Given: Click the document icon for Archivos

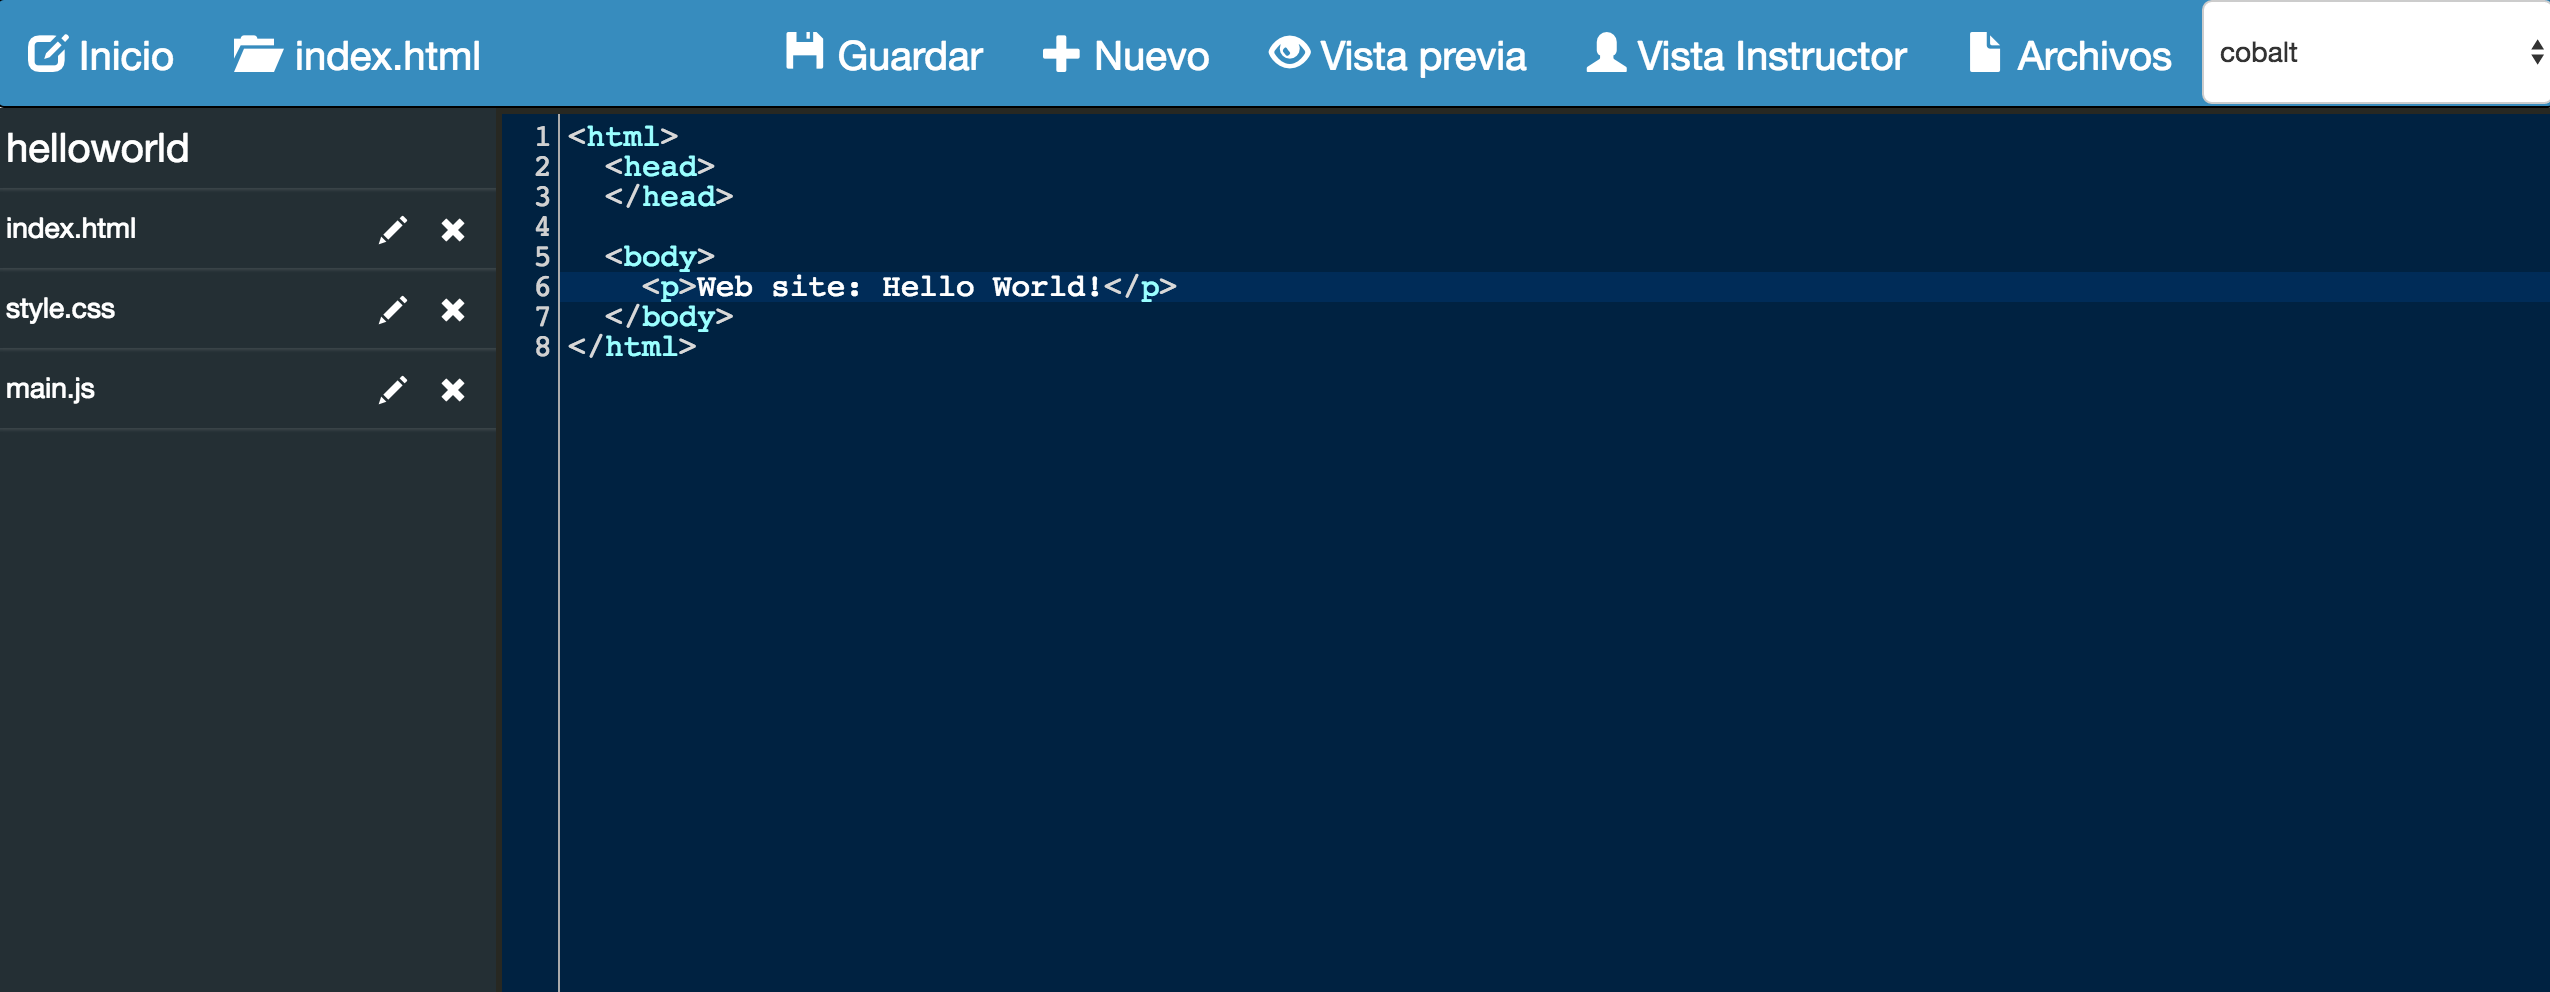Looking at the screenshot, I should pyautogui.click(x=1985, y=52).
